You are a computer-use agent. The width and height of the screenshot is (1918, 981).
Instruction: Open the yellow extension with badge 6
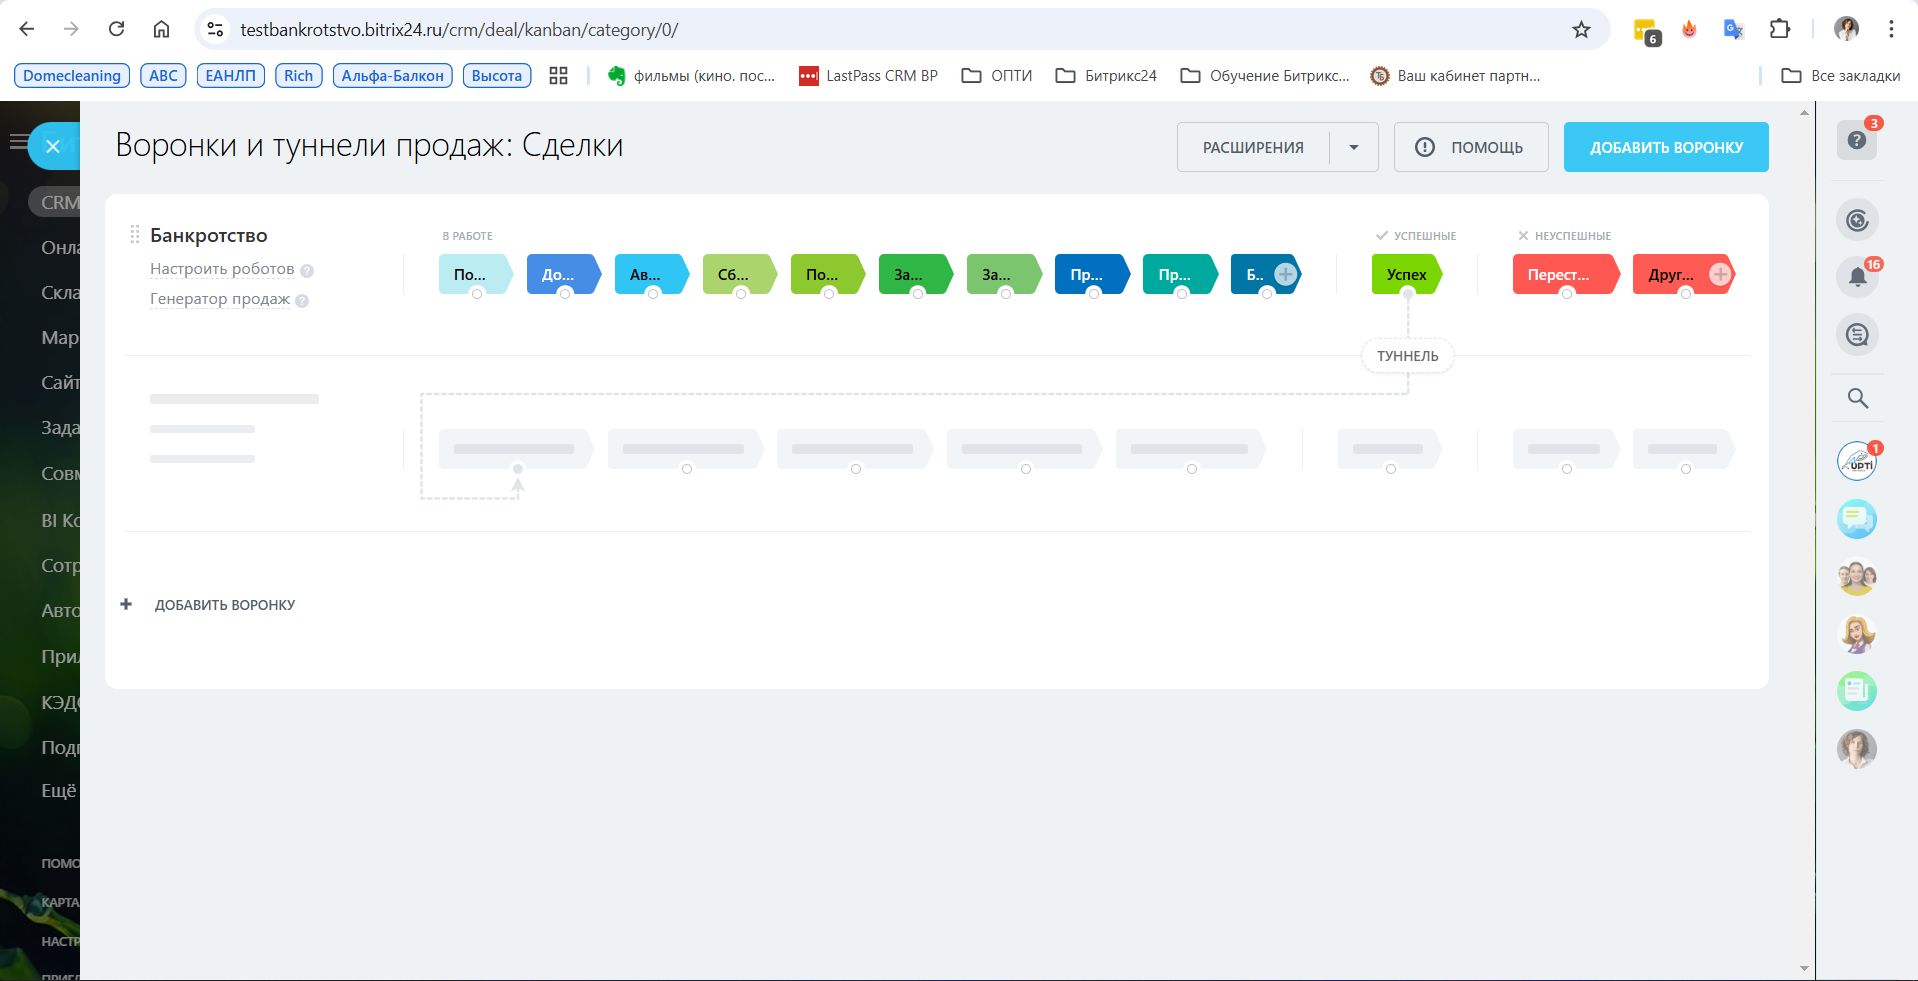point(1645,31)
